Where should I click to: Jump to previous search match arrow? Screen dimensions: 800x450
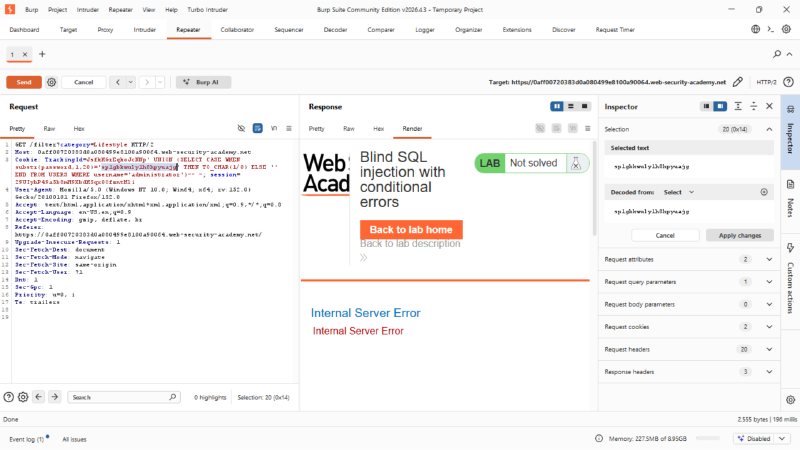coord(39,397)
